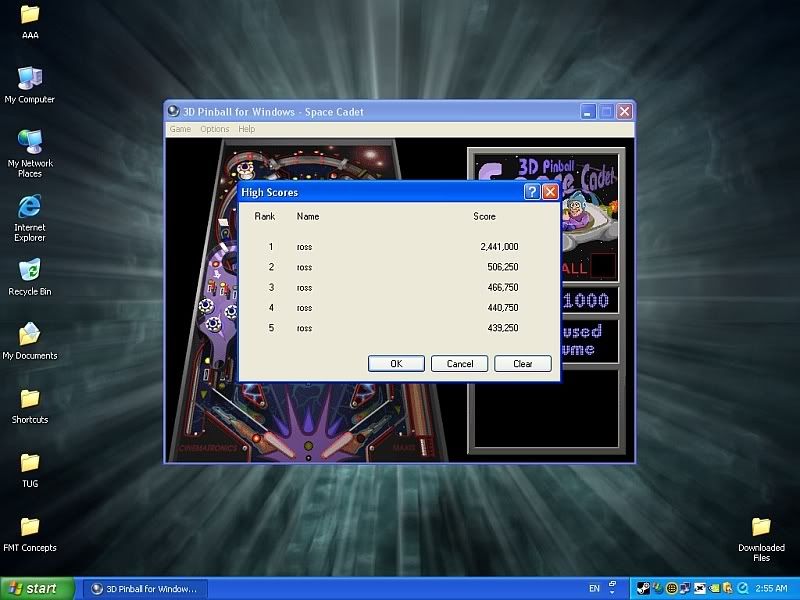This screenshot has height=600, width=800.
Task: Select the TUG folder icon
Action: [30, 470]
